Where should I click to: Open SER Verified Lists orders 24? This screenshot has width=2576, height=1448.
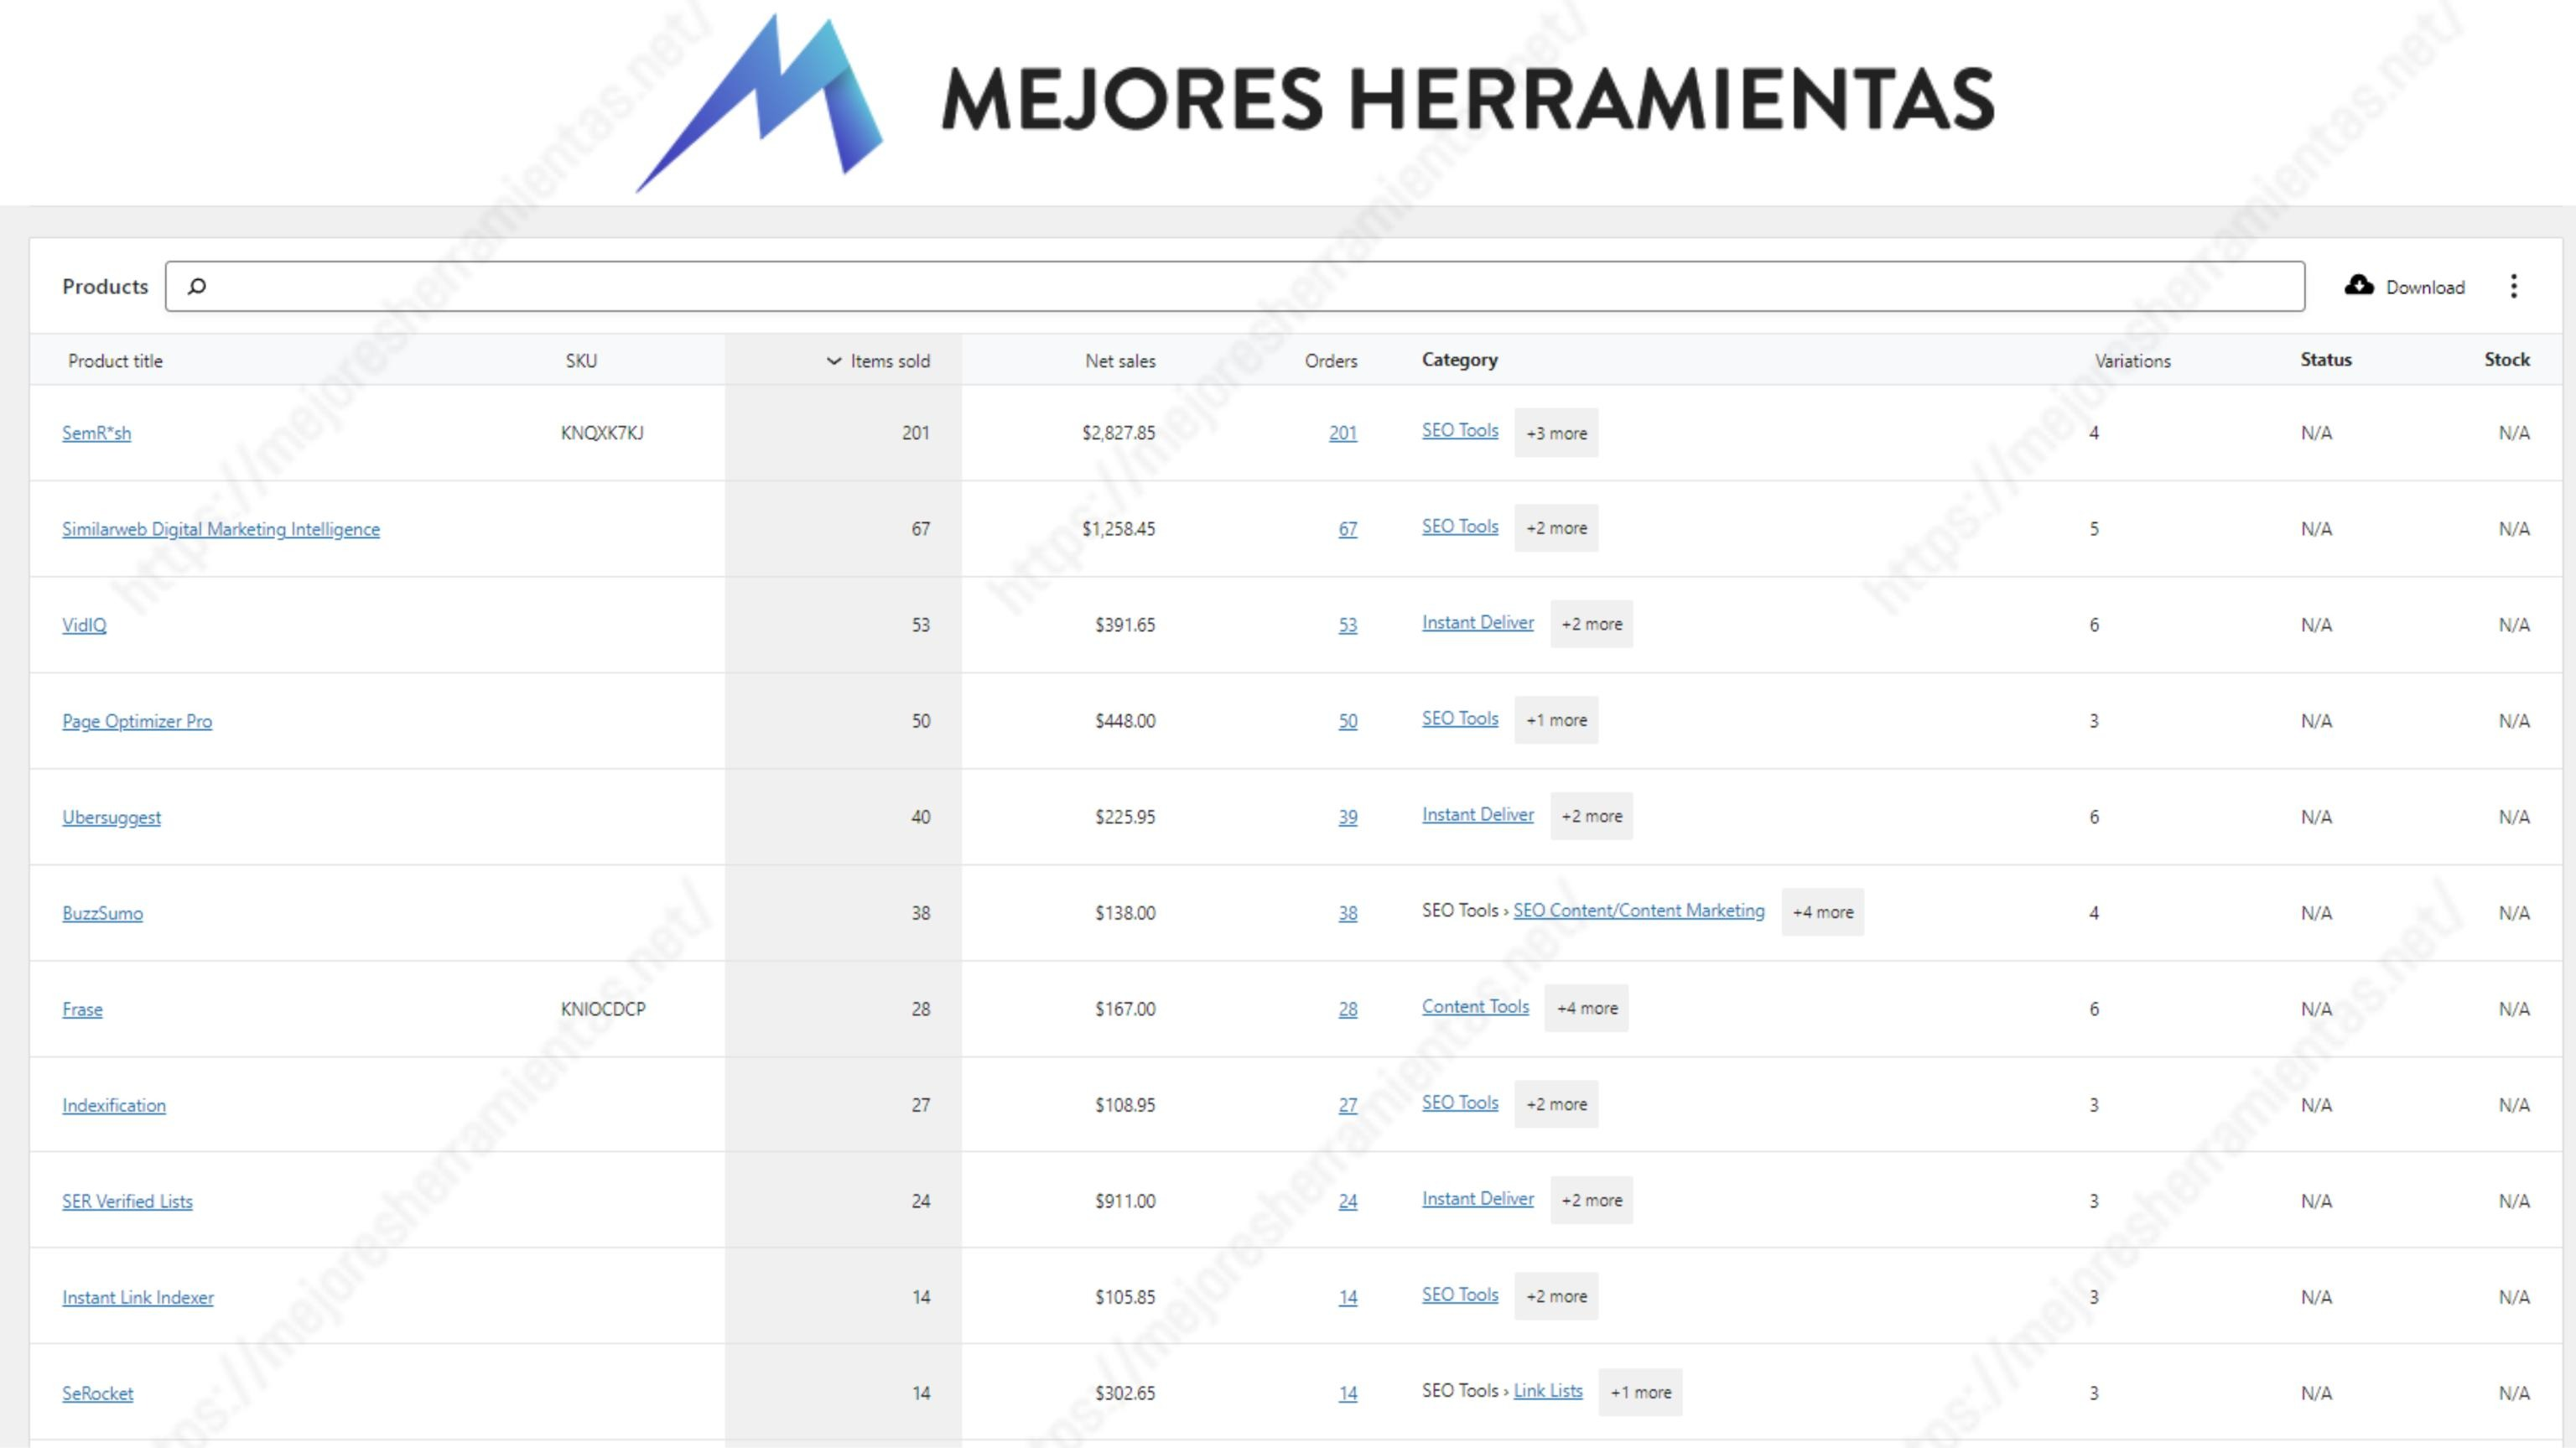[1348, 1201]
